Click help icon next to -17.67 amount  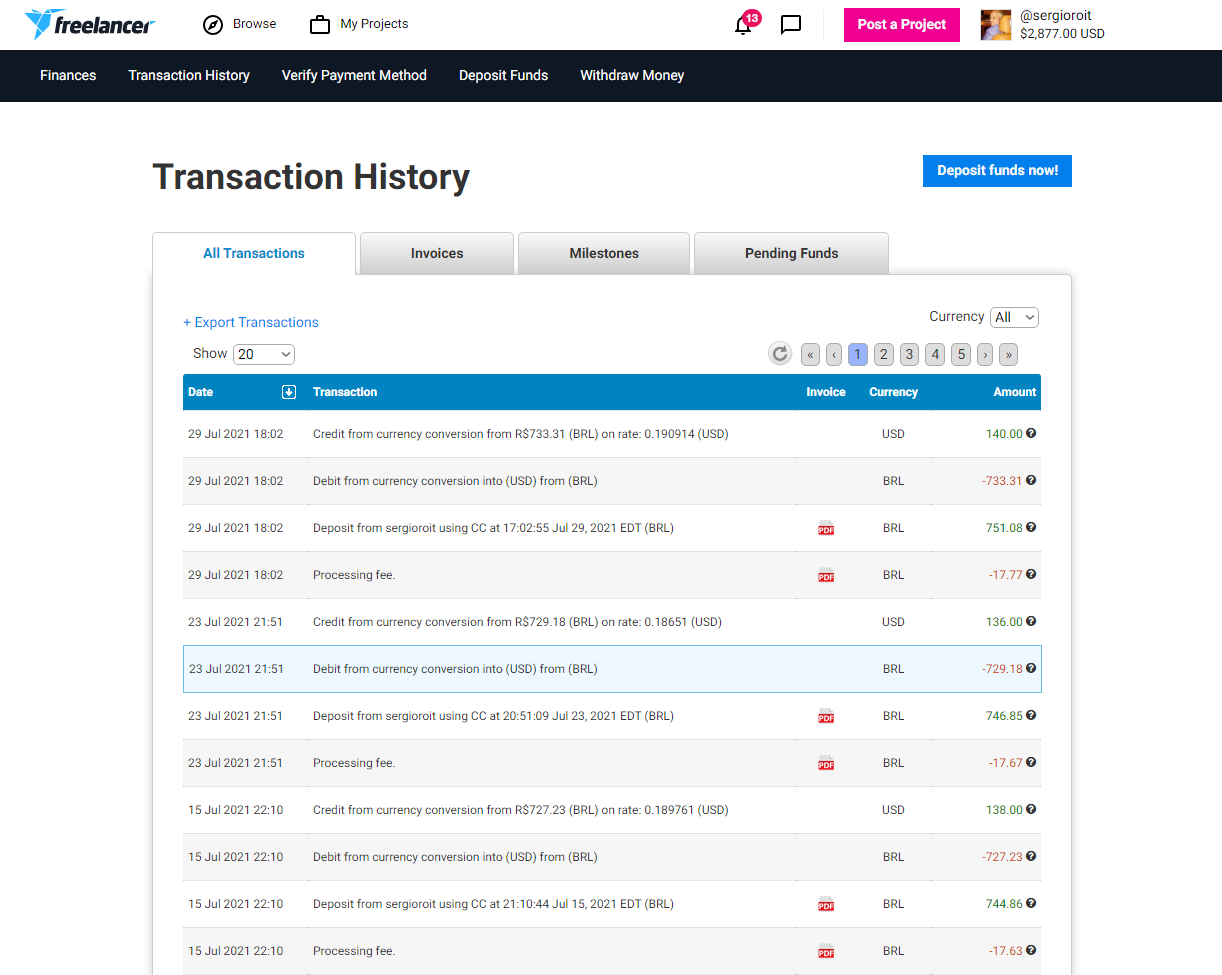tap(1031, 762)
